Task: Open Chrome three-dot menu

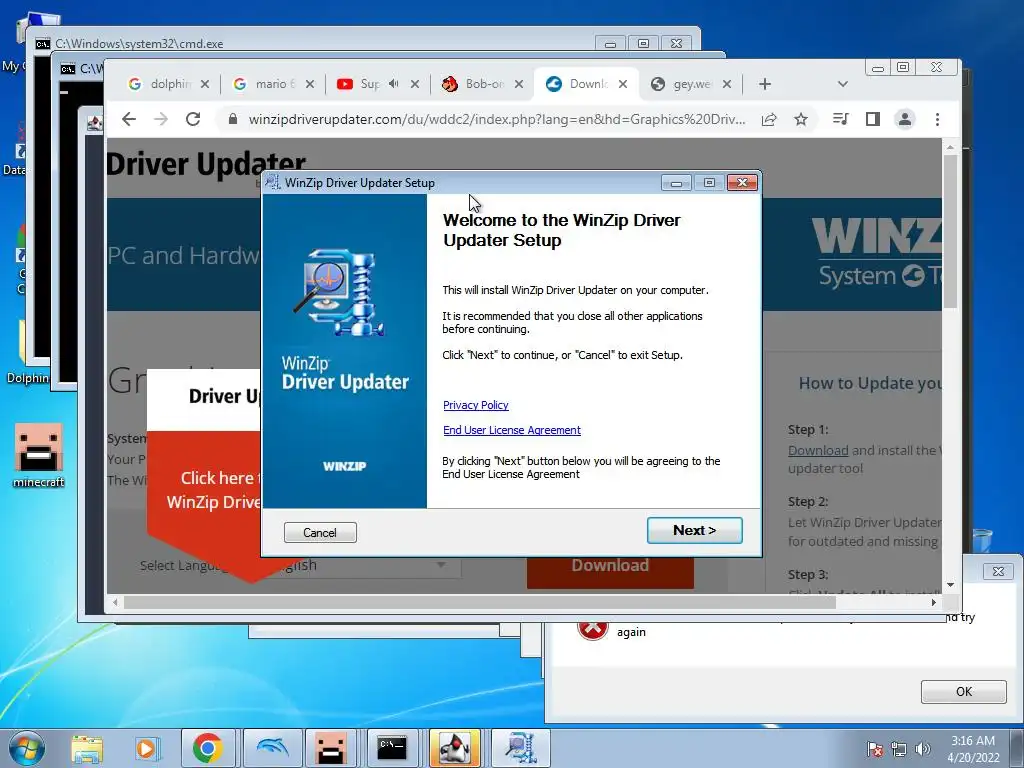Action: [937, 119]
